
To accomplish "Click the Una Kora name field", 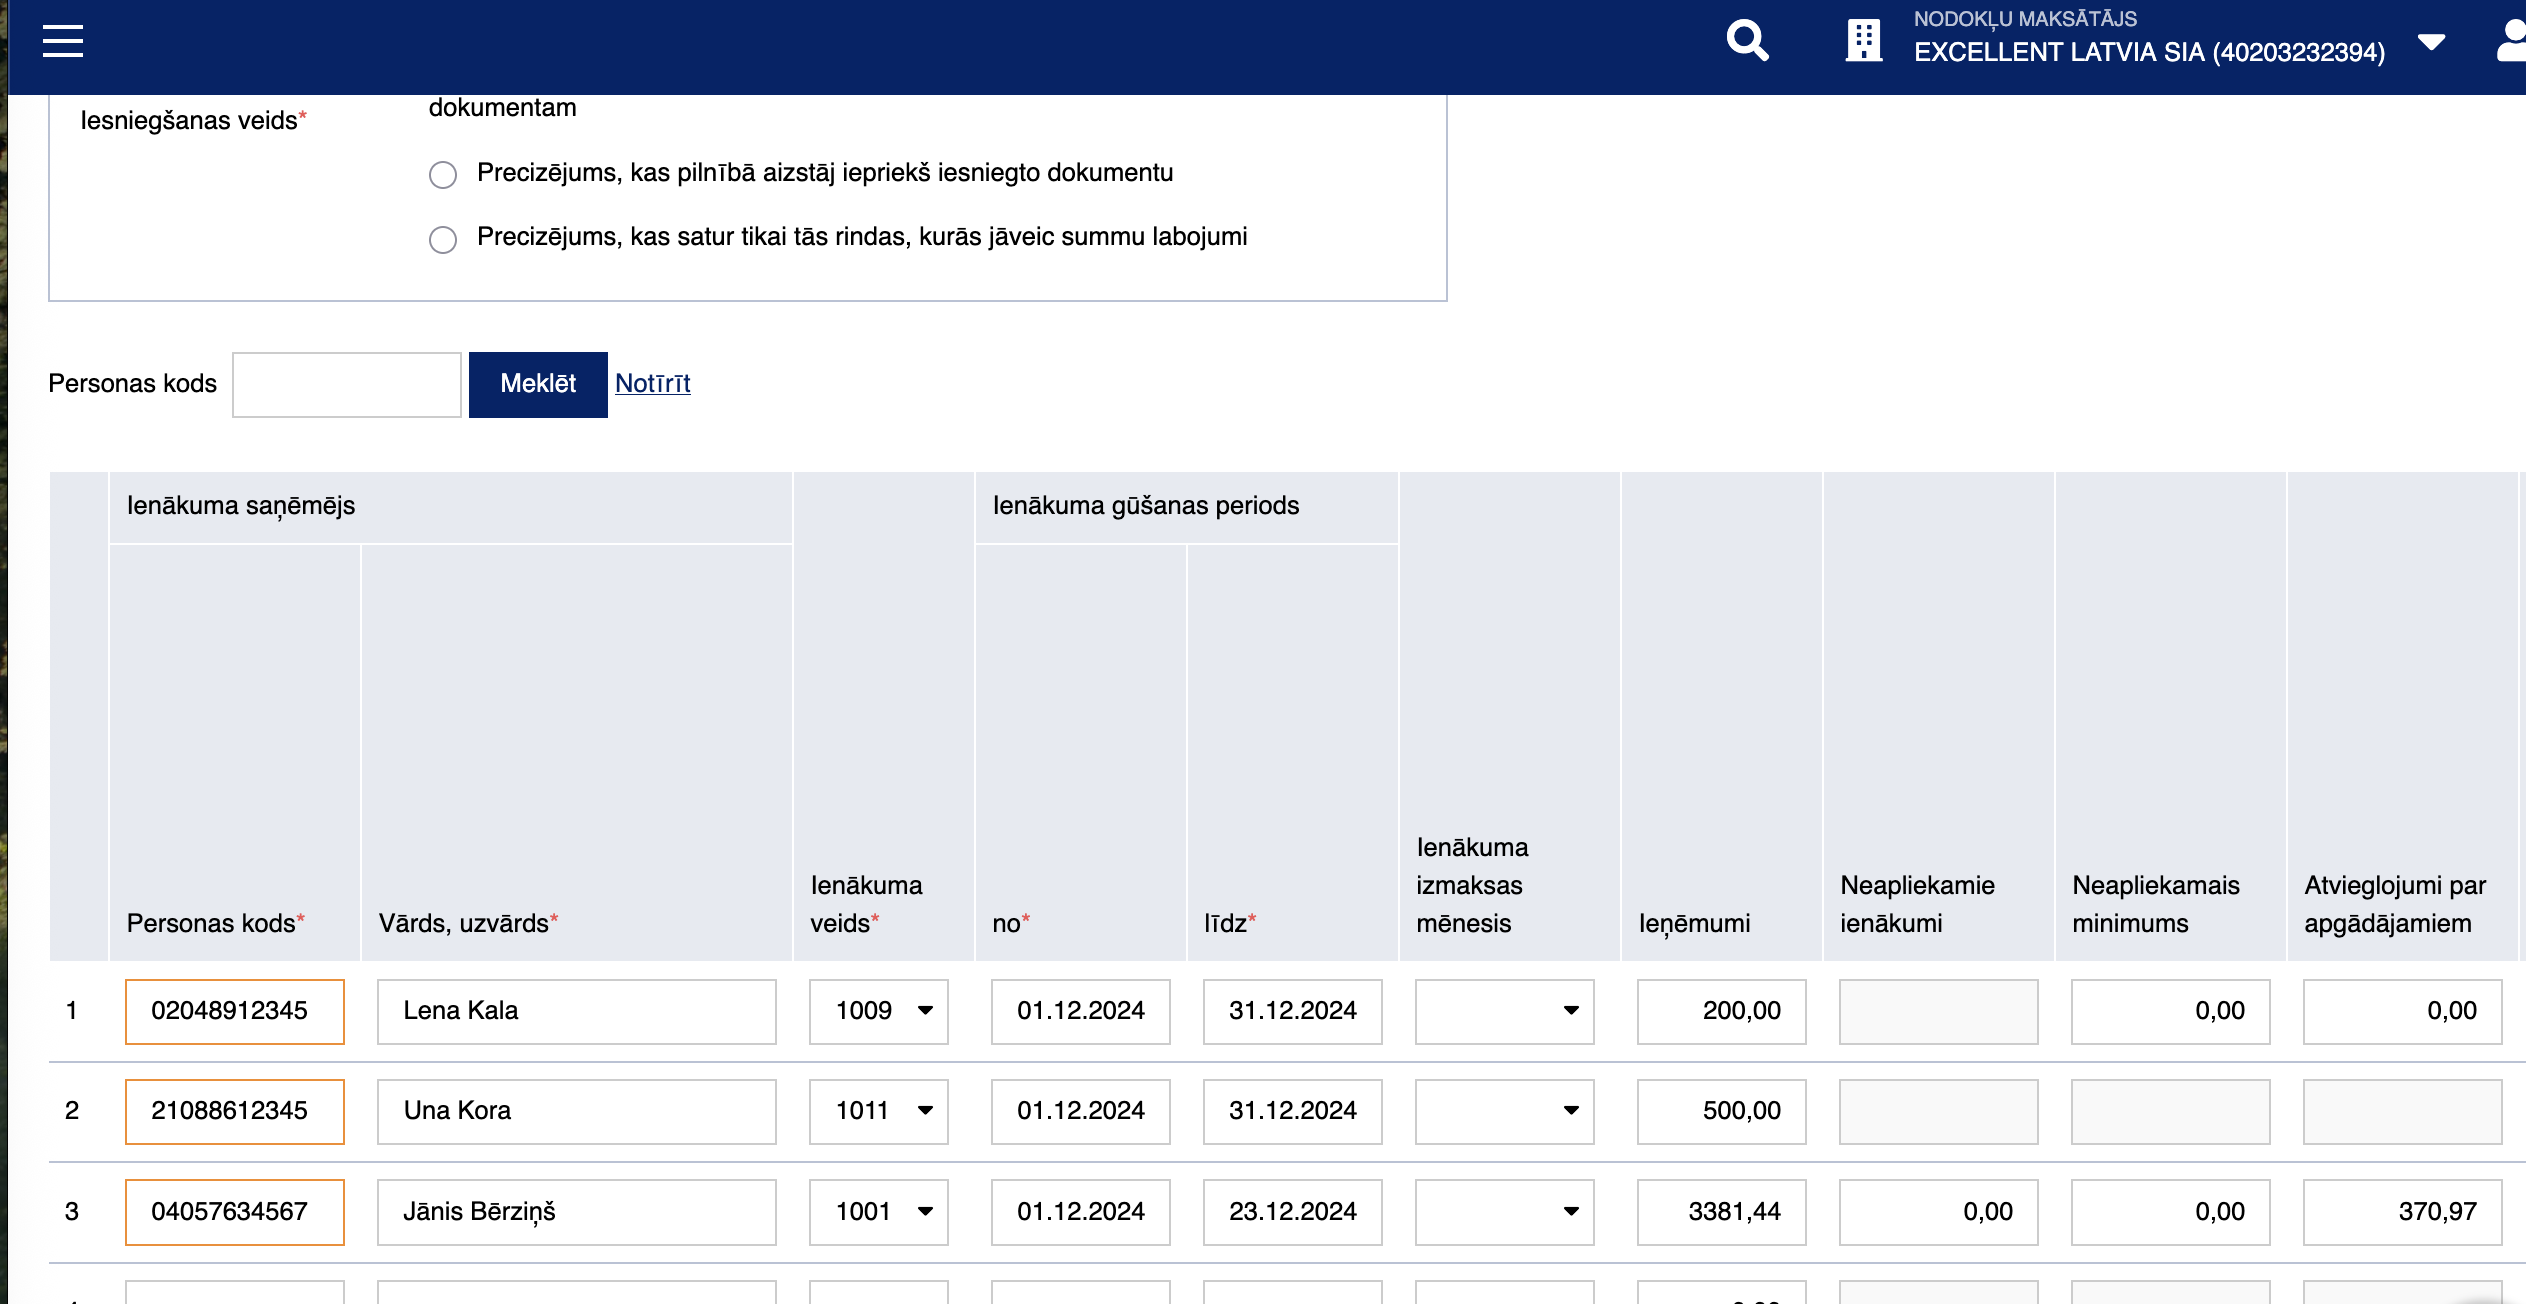I will pos(576,1111).
